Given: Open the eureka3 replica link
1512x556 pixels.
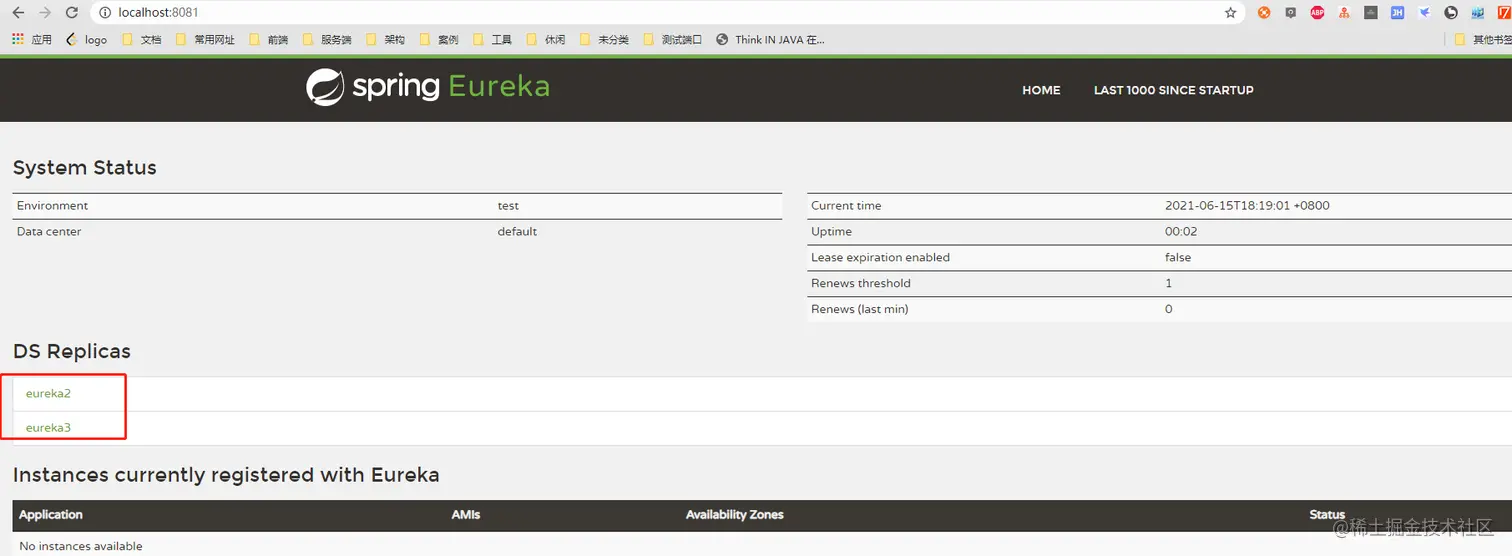Looking at the screenshot, I should (x=48, y=428).
